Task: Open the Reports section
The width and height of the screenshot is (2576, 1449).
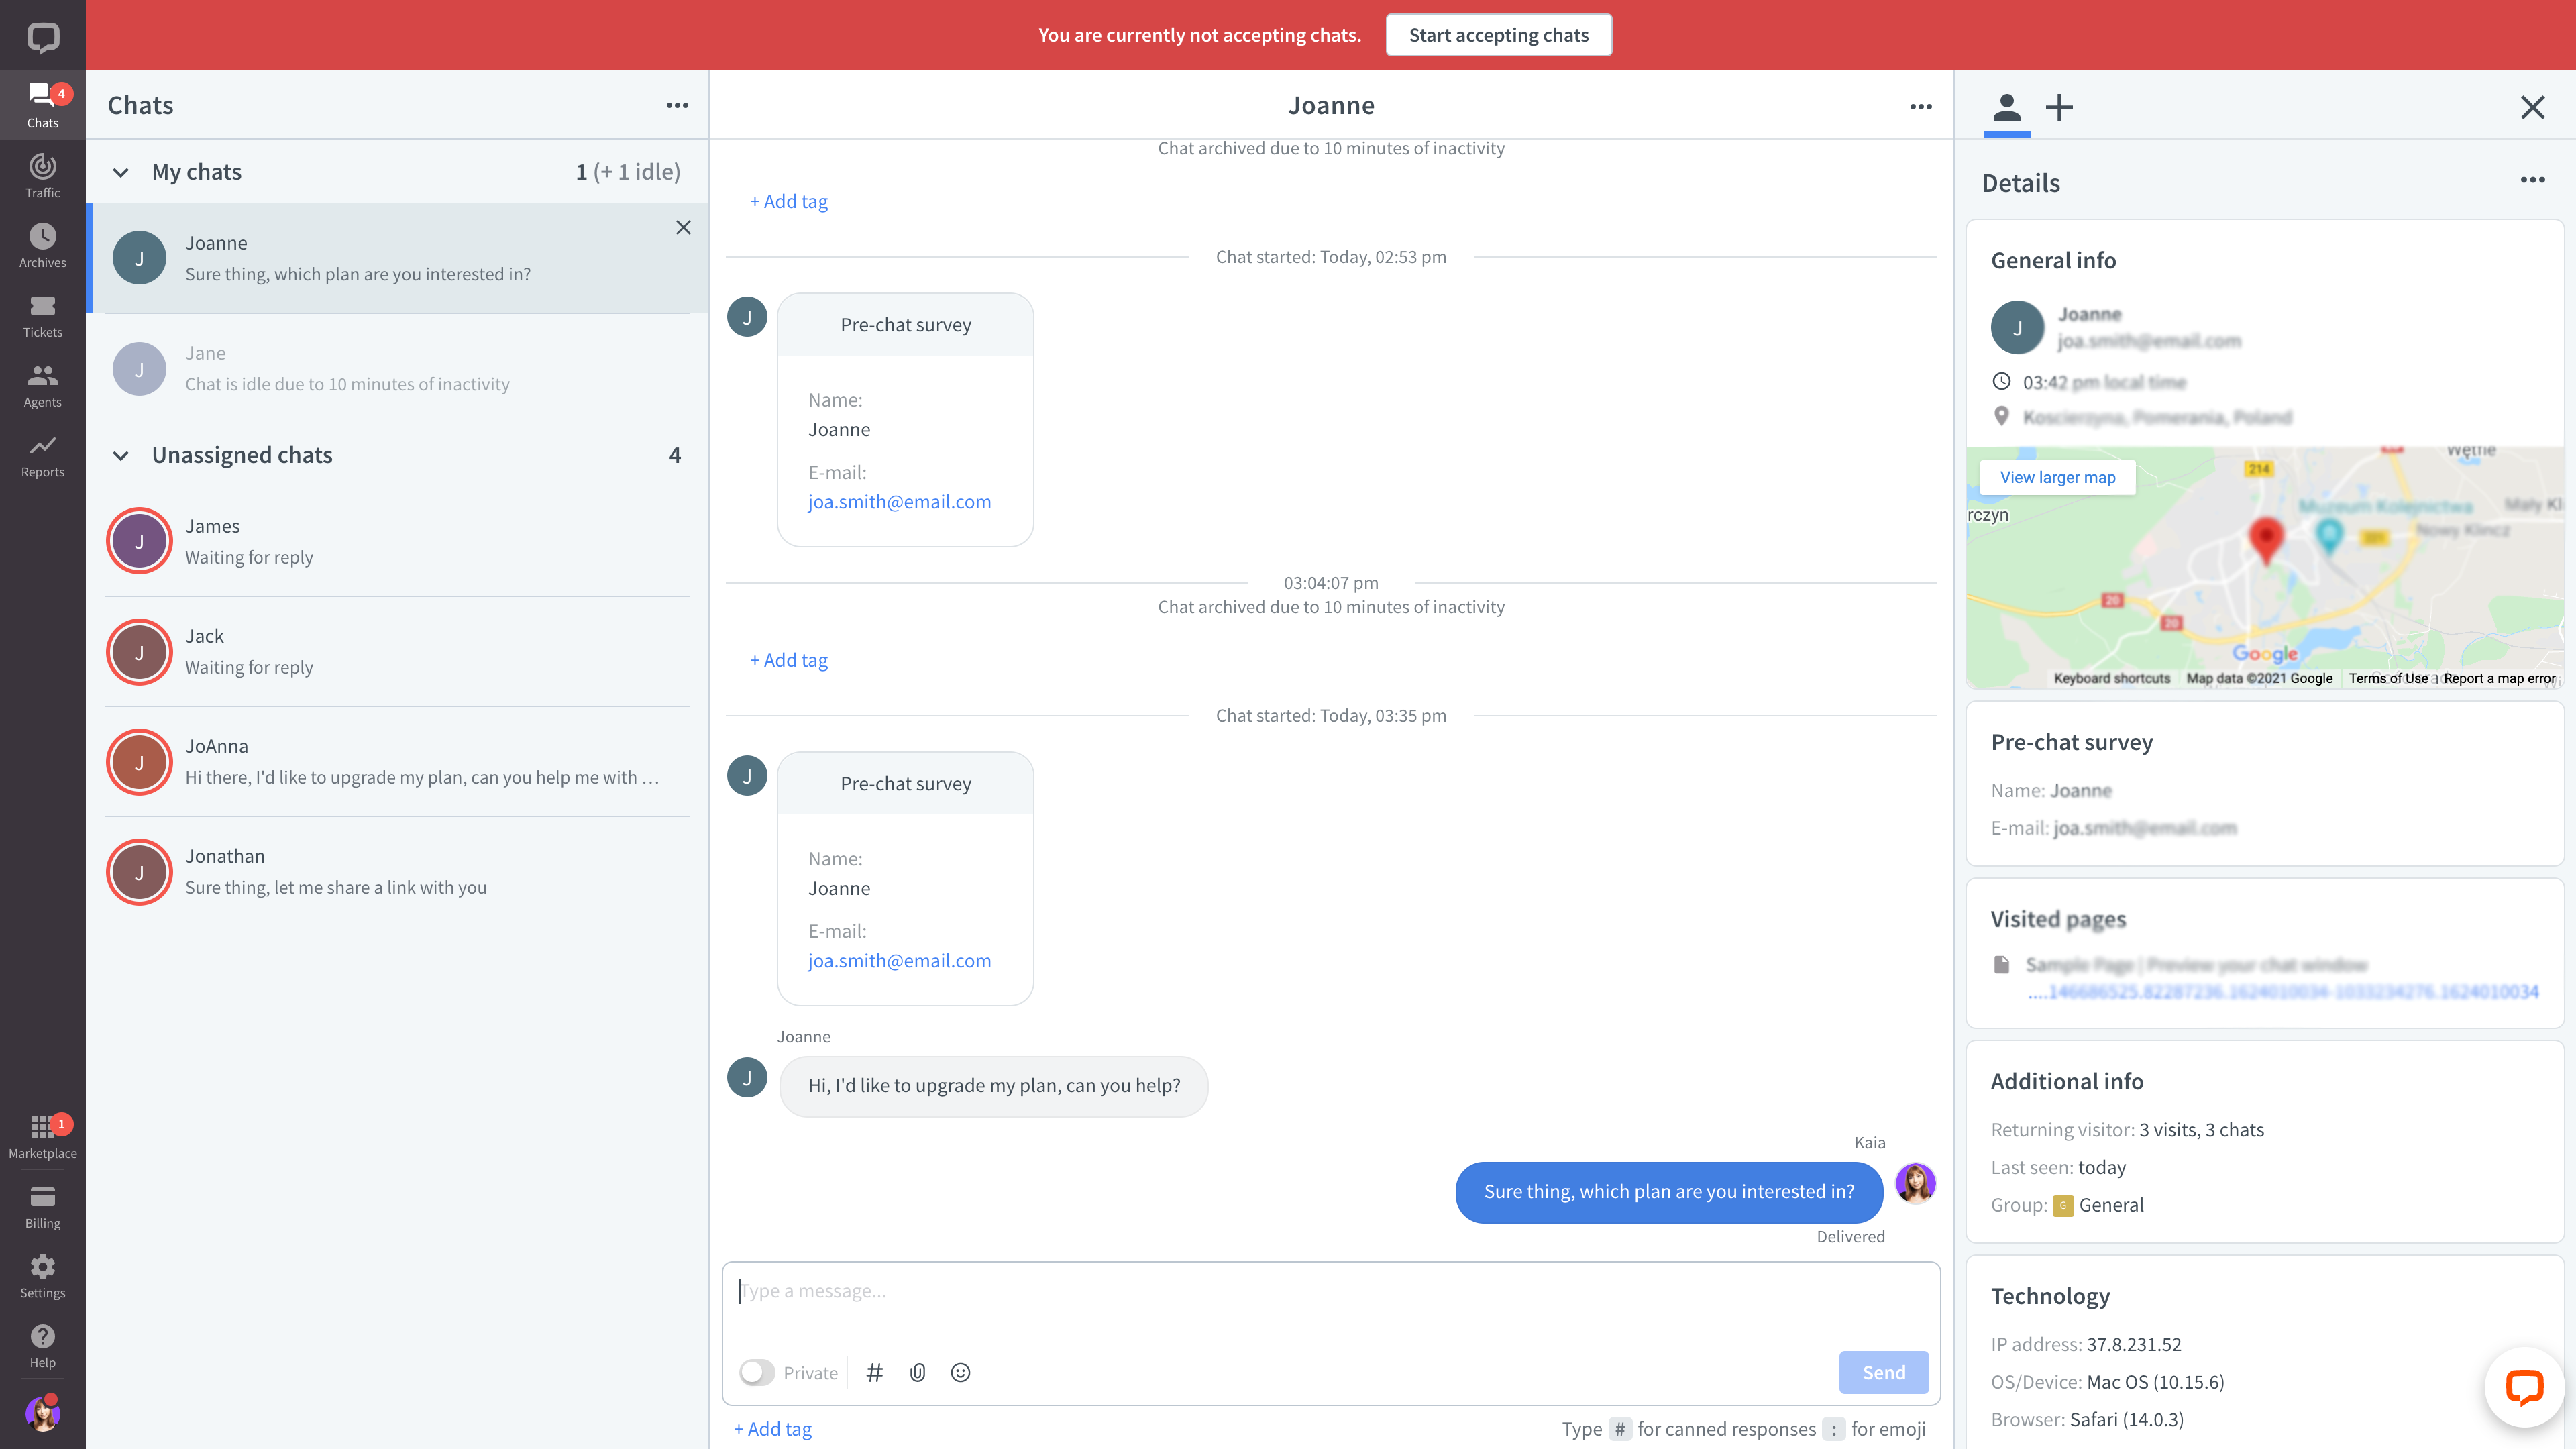Action: [x=42, y=455]
